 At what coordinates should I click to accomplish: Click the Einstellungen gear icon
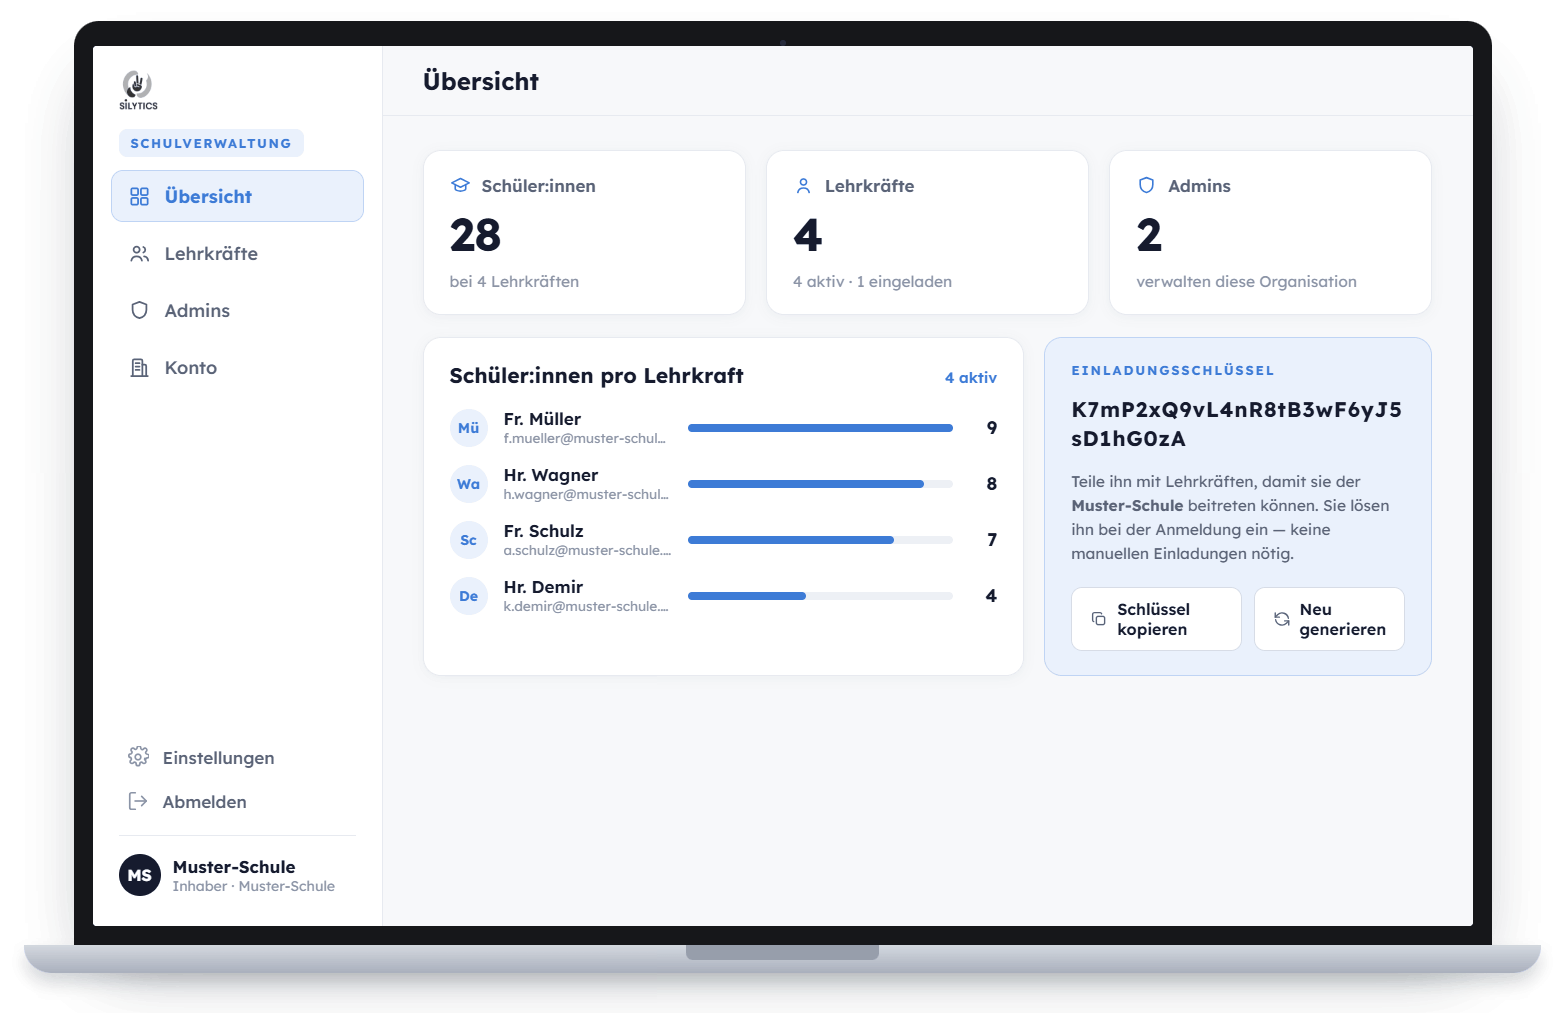coord(139,757)
